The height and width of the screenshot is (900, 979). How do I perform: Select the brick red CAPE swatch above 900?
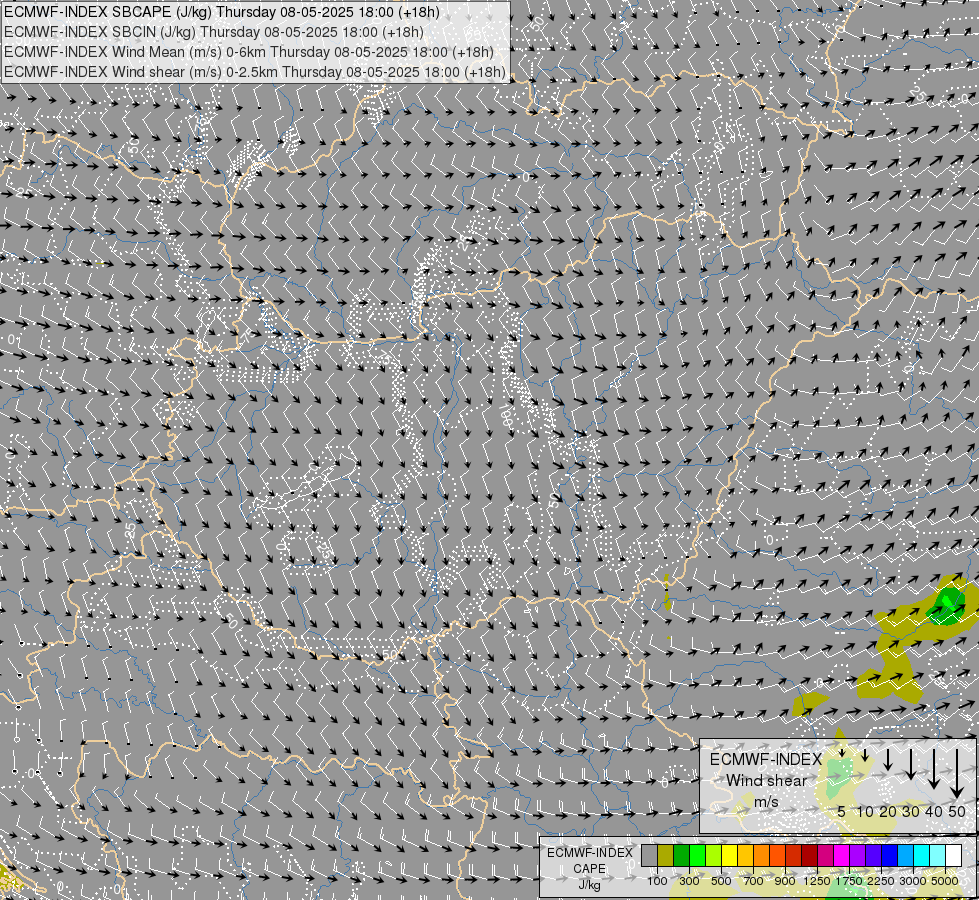pos(794,856)
